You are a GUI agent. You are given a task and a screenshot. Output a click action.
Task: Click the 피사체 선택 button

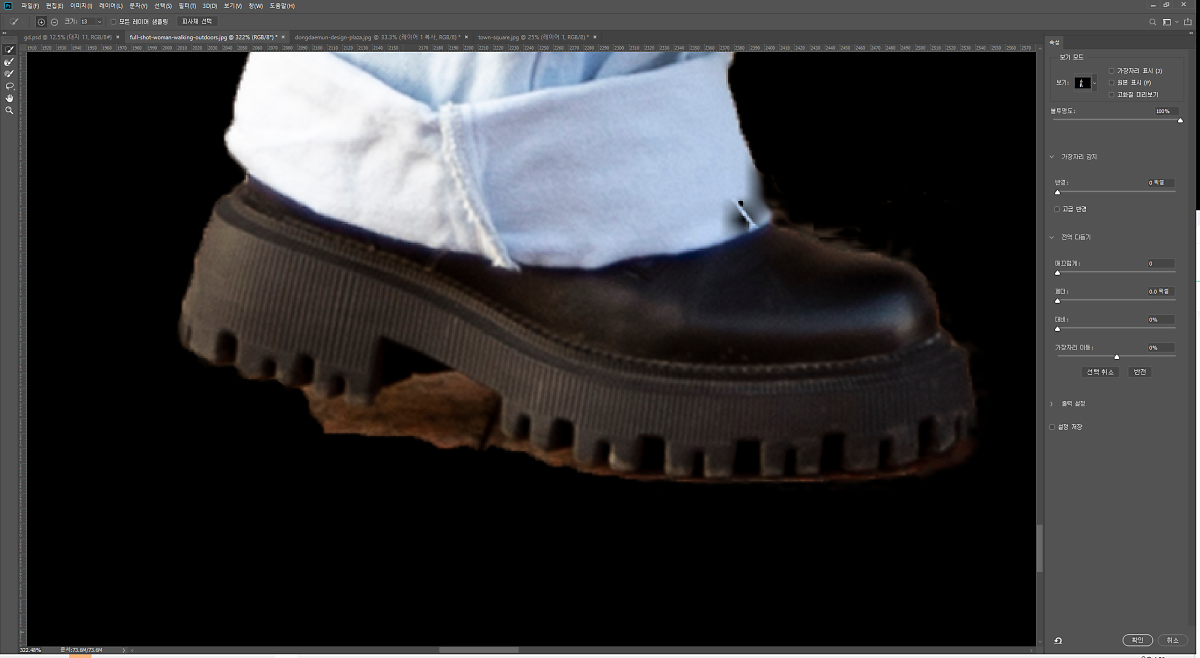197,21
